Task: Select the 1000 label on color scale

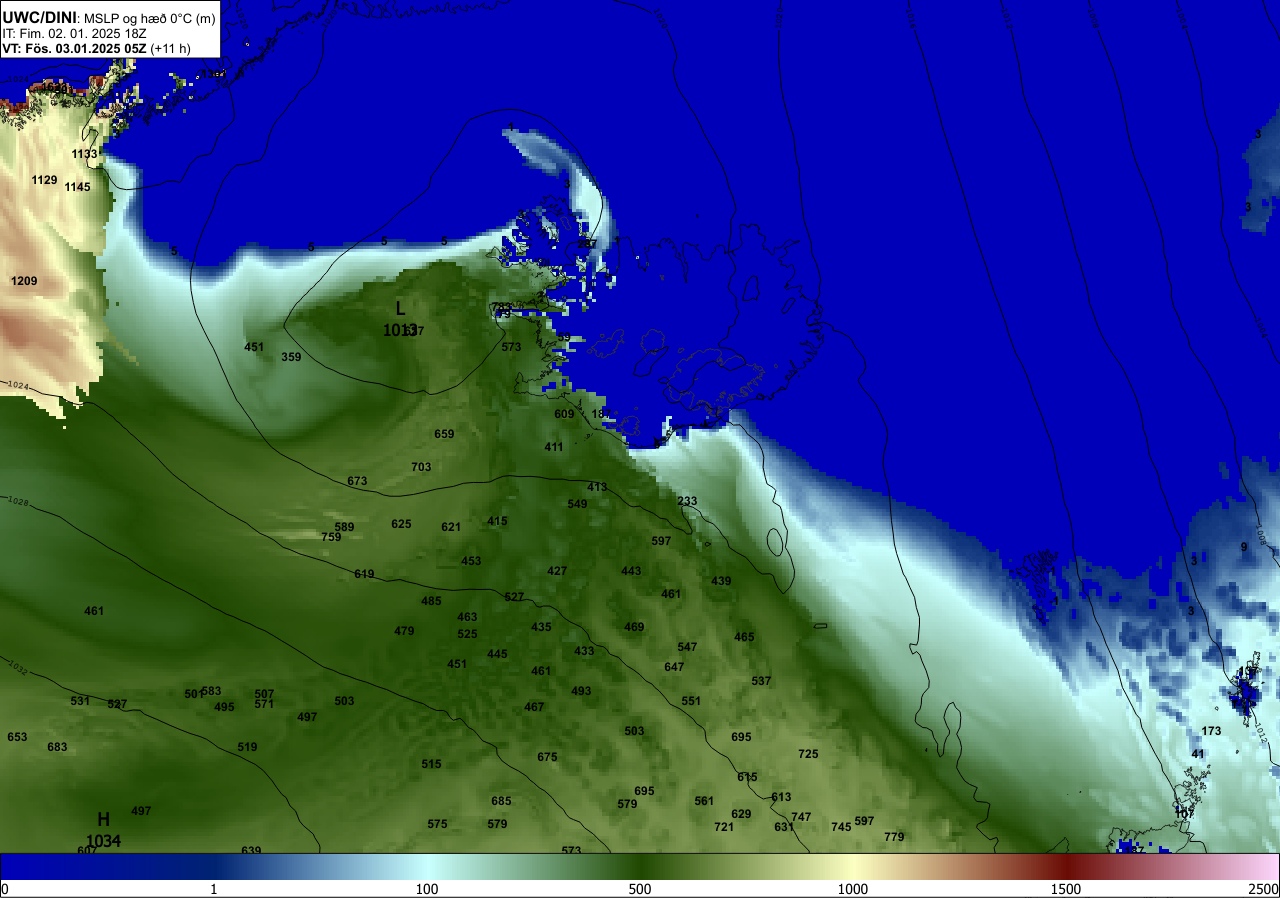Action: click(853, 889)
